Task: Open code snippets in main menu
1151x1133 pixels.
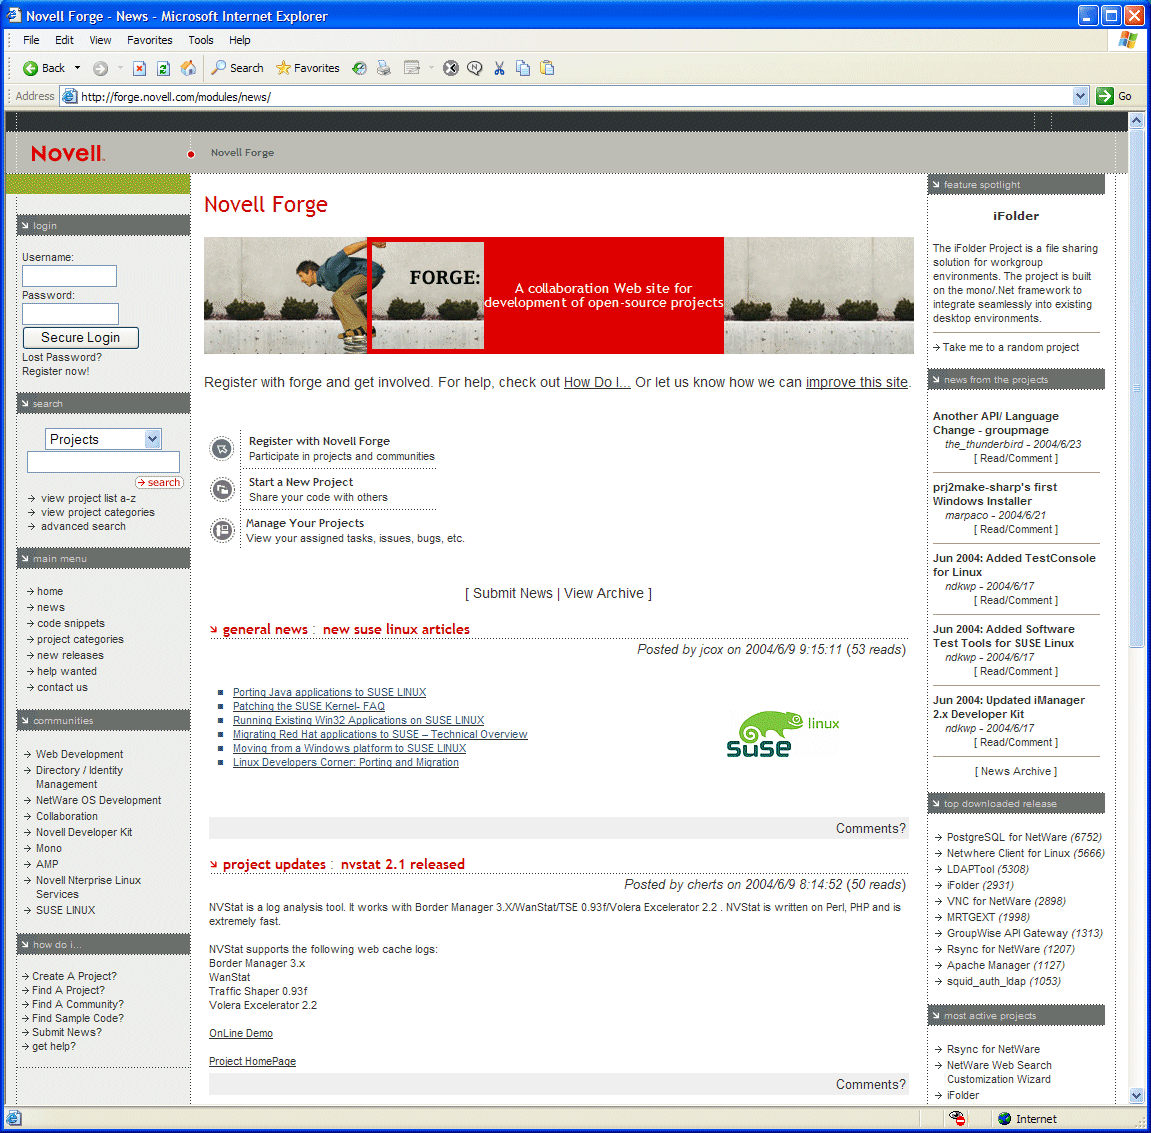Action: click(71, 623)
